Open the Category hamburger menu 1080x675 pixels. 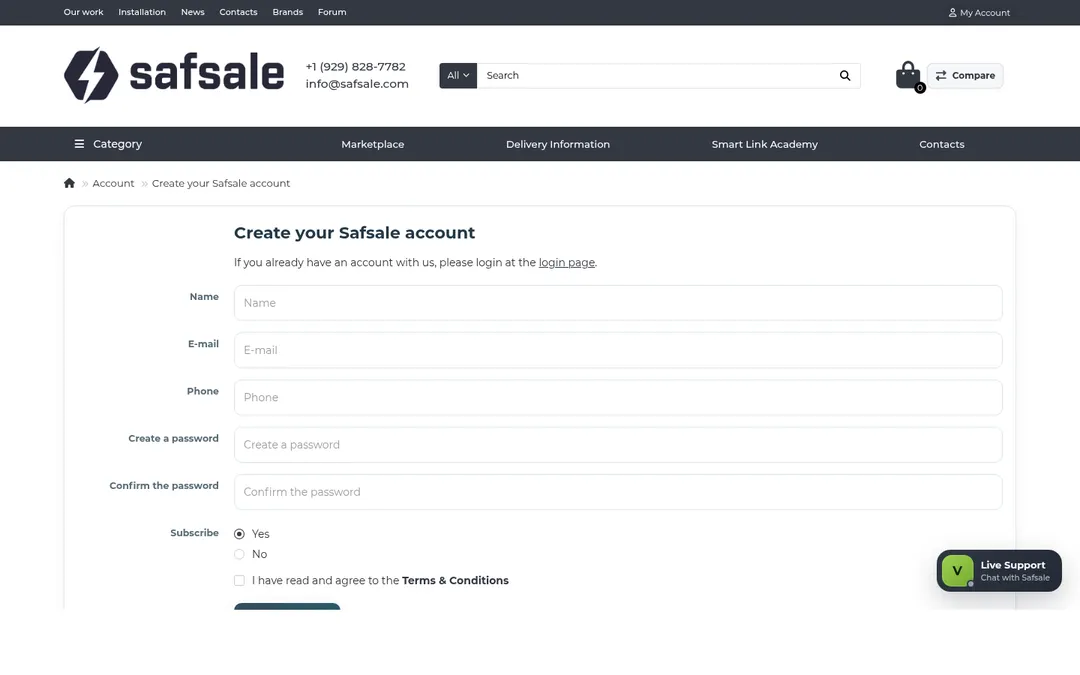click(108, 144)
